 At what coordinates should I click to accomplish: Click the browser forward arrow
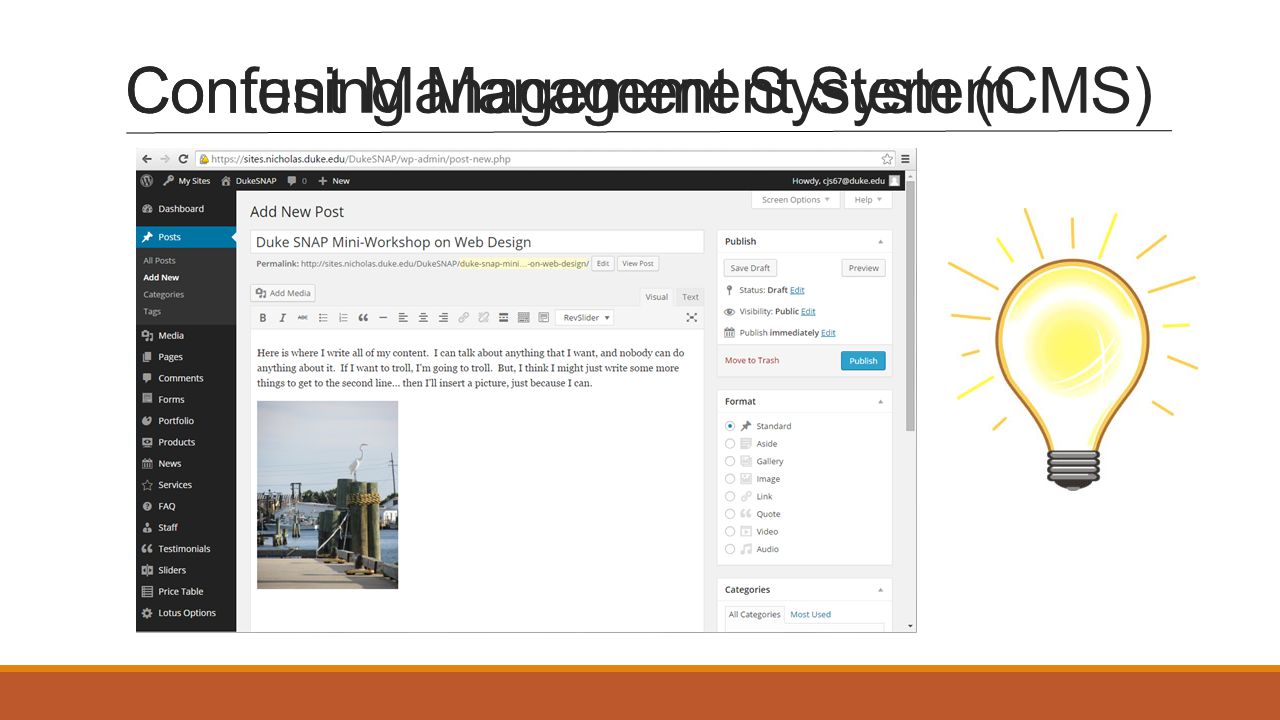(165, 159)
